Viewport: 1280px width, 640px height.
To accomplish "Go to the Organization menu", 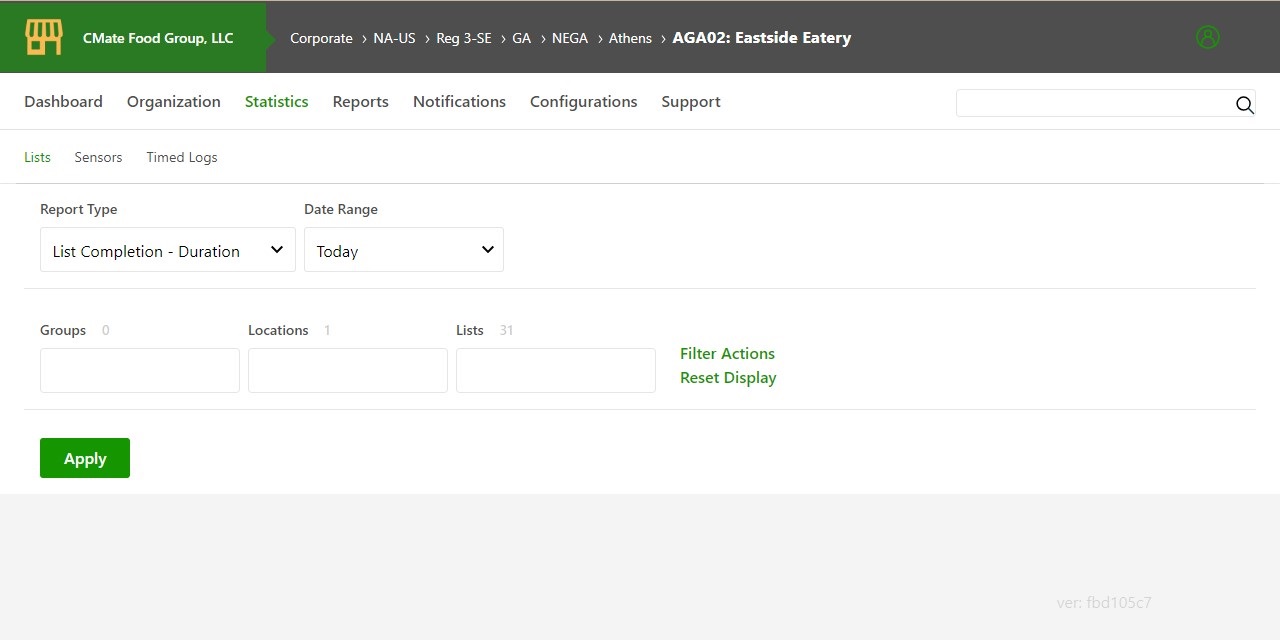I will click(x=173, y=102).
